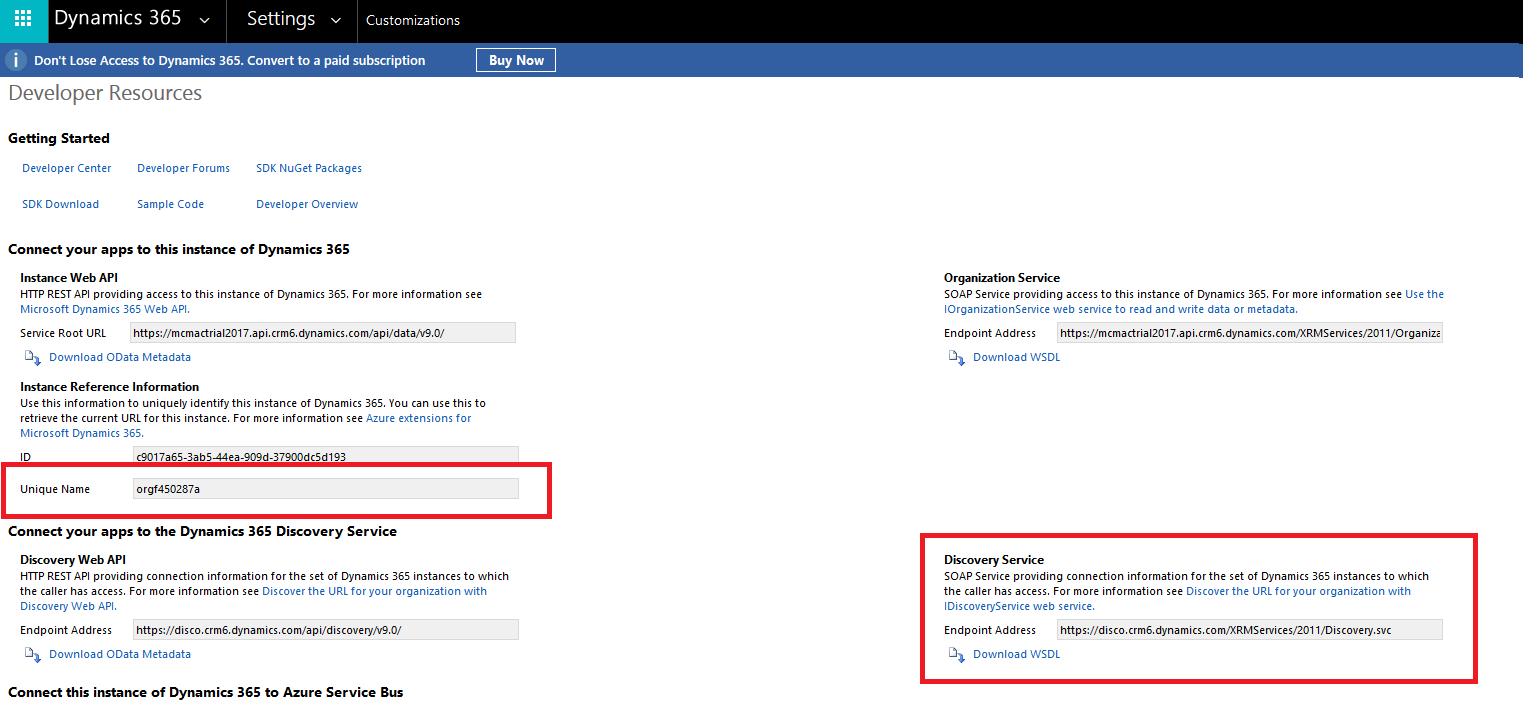Open the Sample Code link
The image size is (1523, 710).
pos(170,204)
